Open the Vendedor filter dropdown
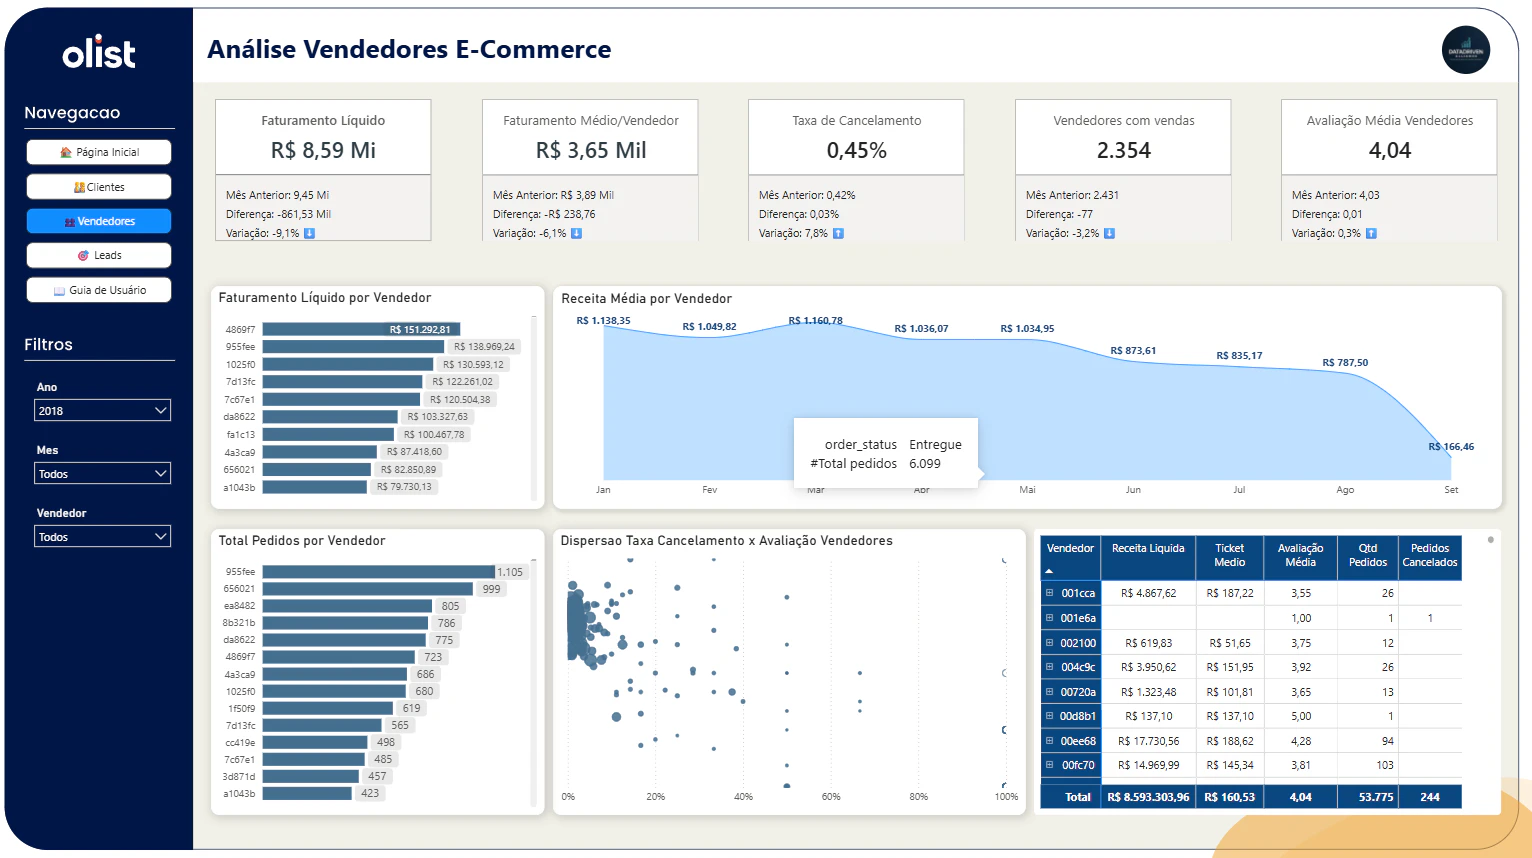This screenshot has height=858, width=1532. 102,536
